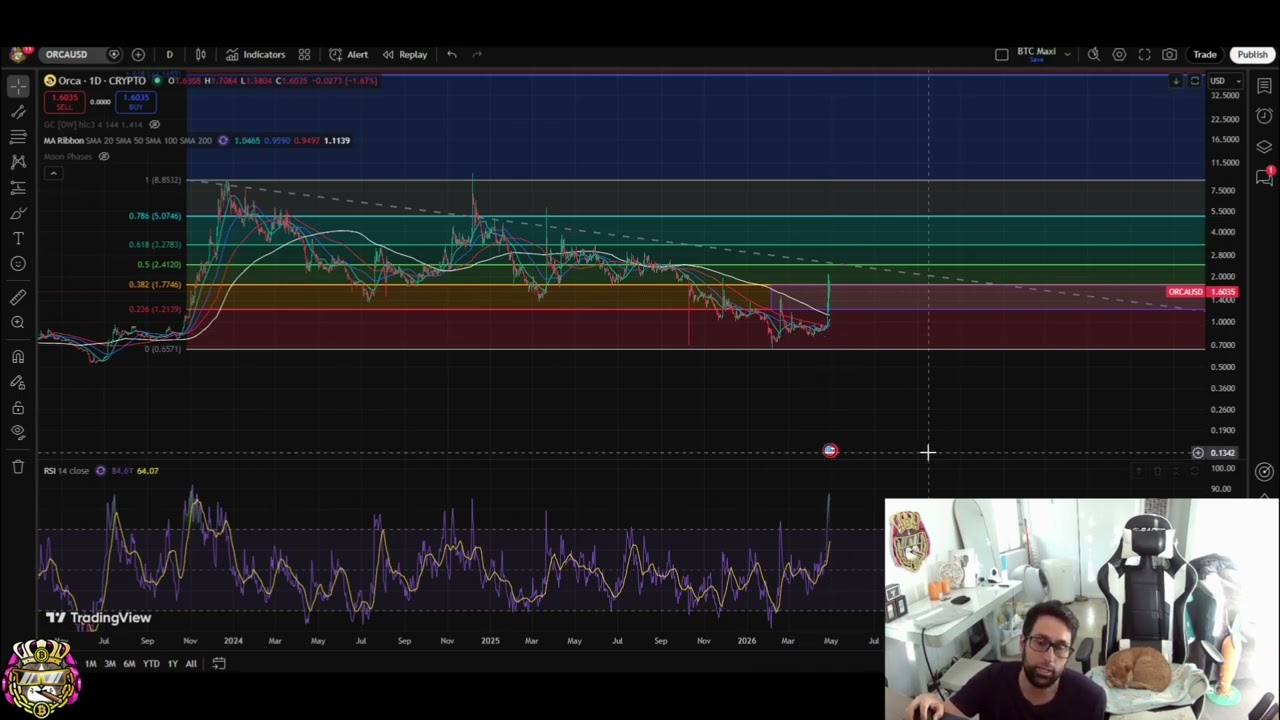1280x720 pixels.
Task: Collapse the indicator legend chevron
Action: [53, 173]
